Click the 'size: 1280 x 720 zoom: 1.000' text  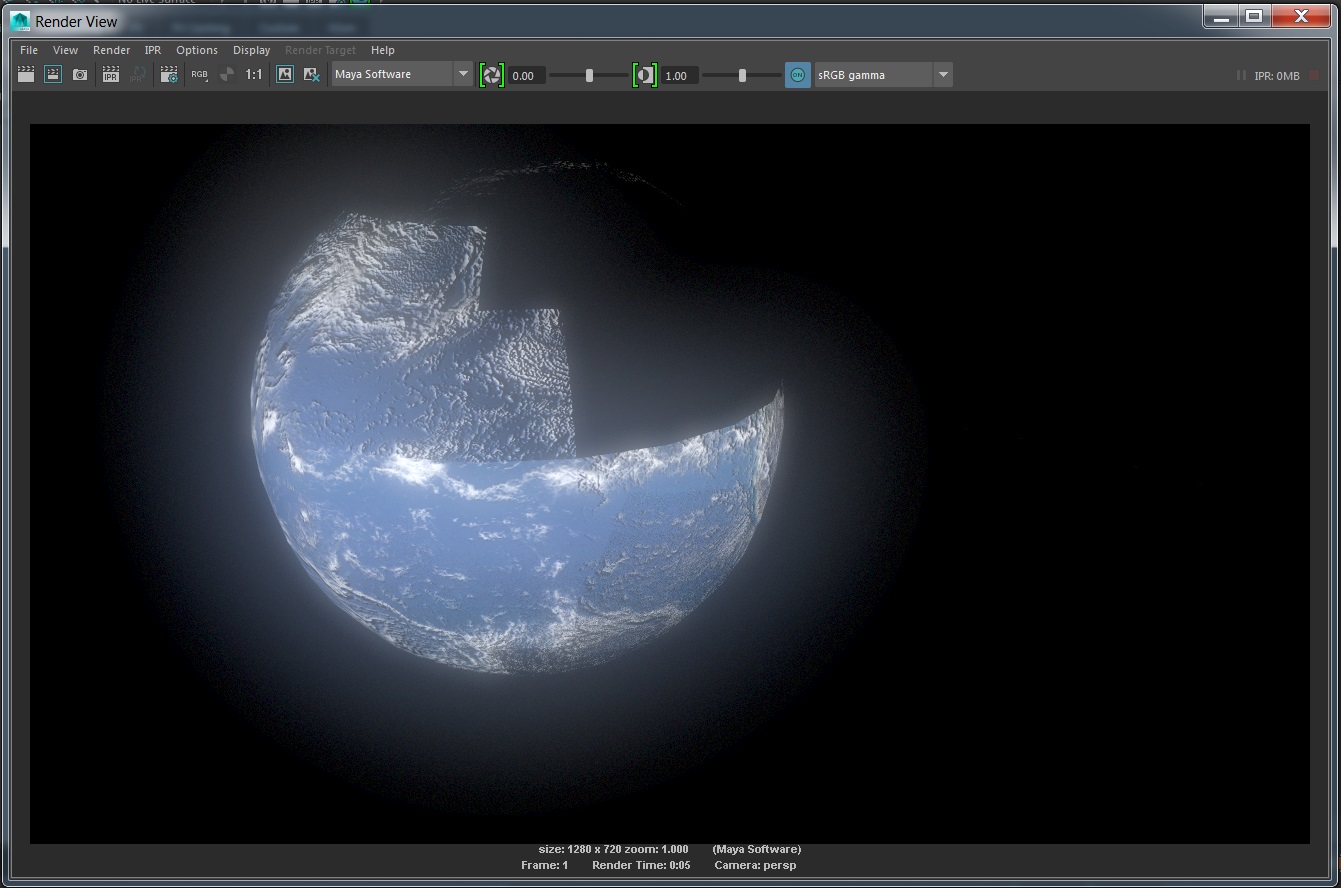coord(613,849)
